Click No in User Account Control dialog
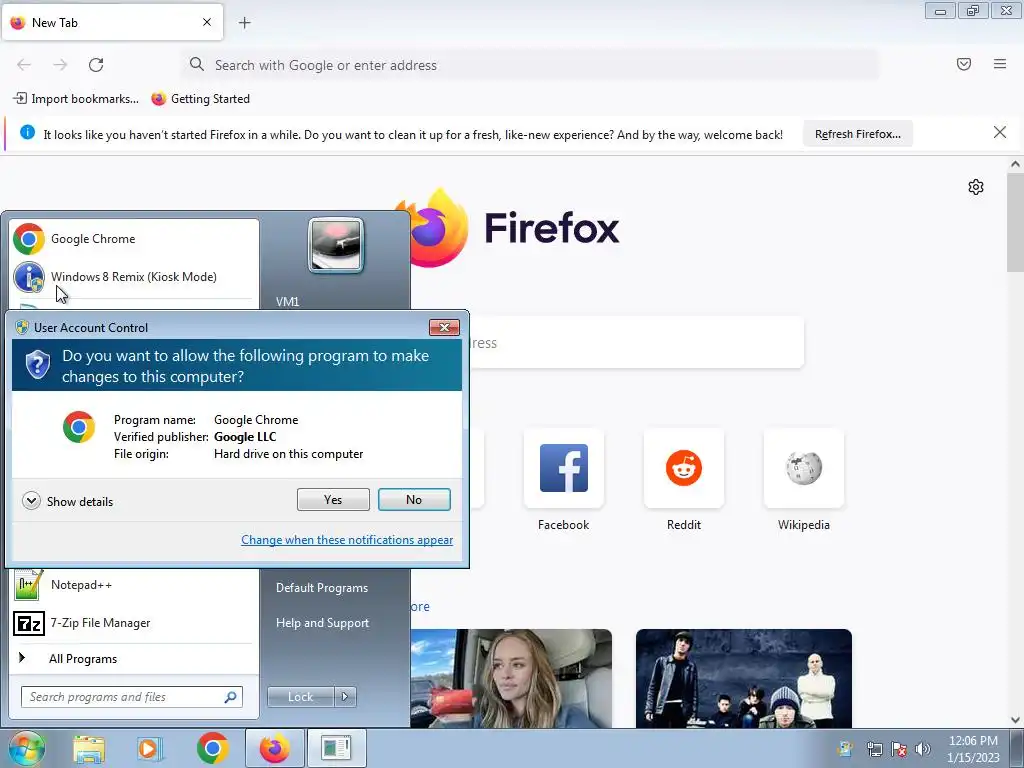1024x768 pixels. pos(414,500)
